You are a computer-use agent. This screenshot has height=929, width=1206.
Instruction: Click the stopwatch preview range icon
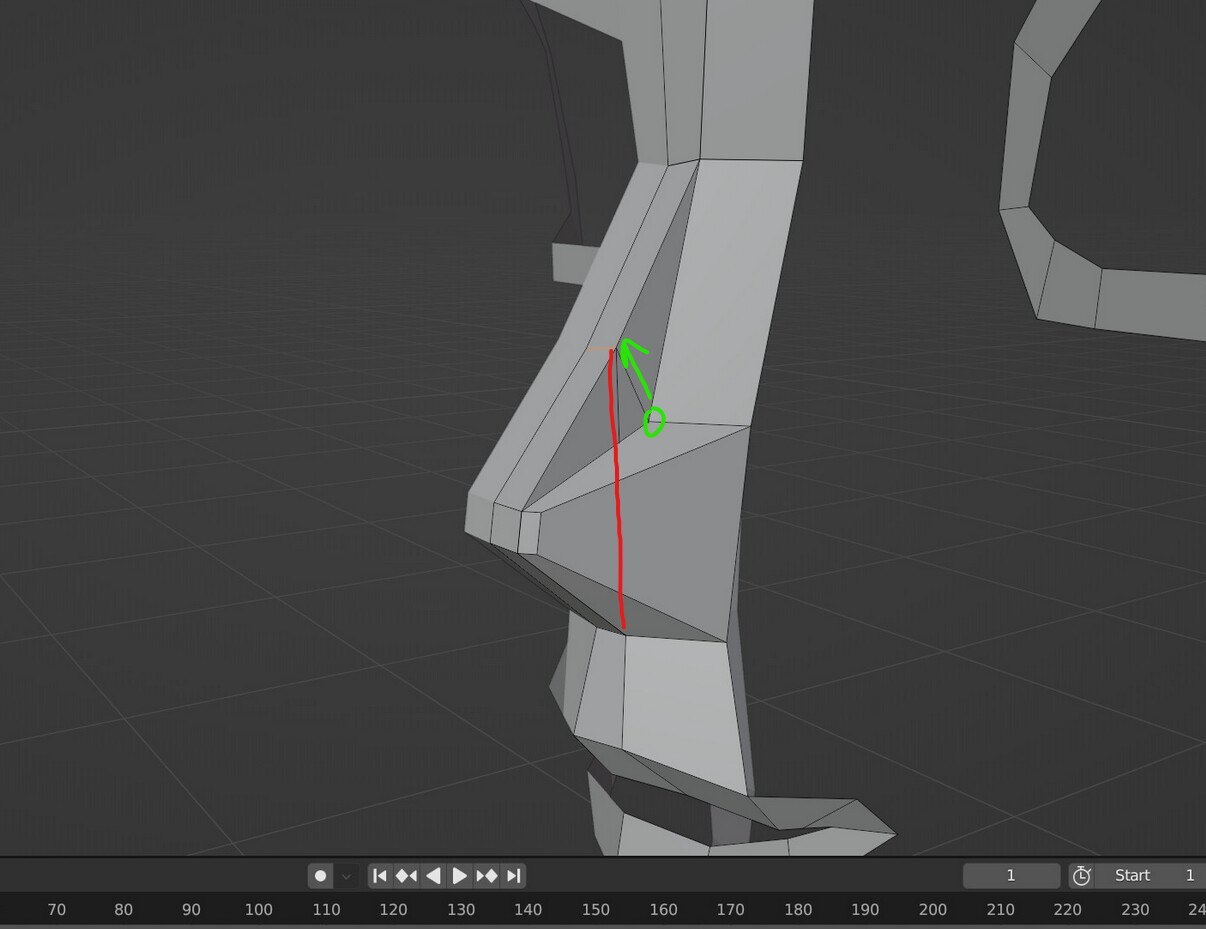[x=1081, y=875]
